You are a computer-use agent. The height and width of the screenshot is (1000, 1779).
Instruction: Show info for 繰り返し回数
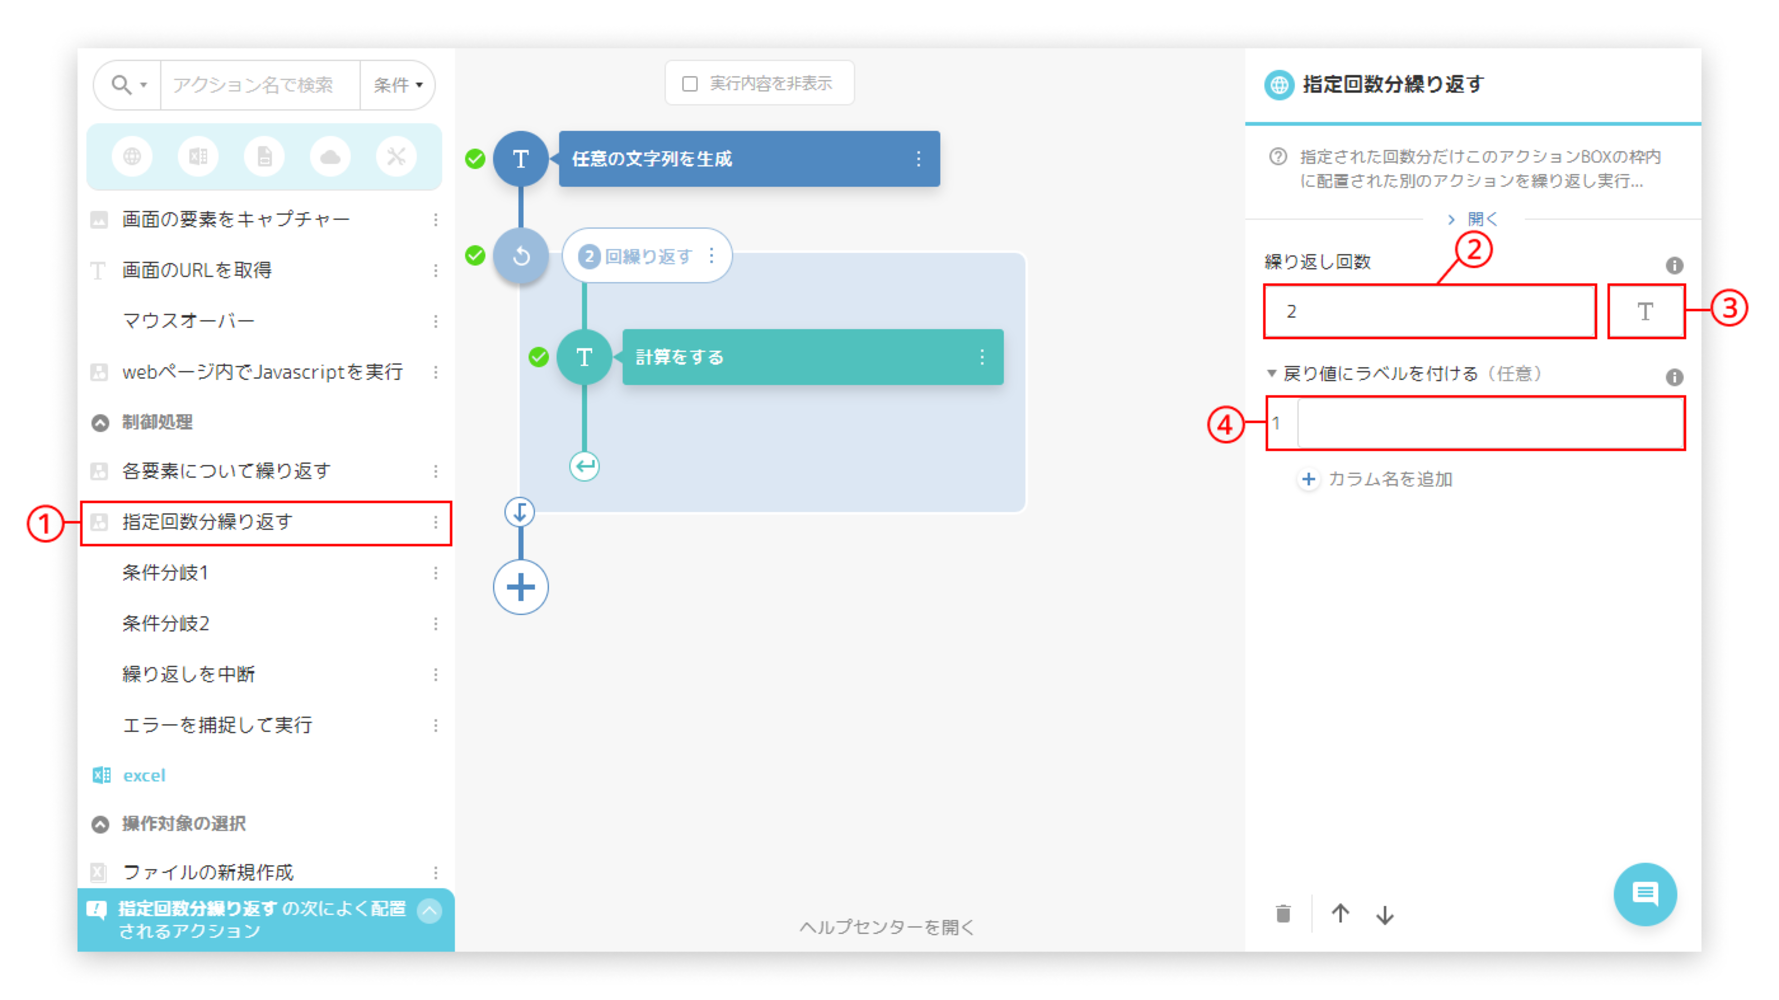1674,265
